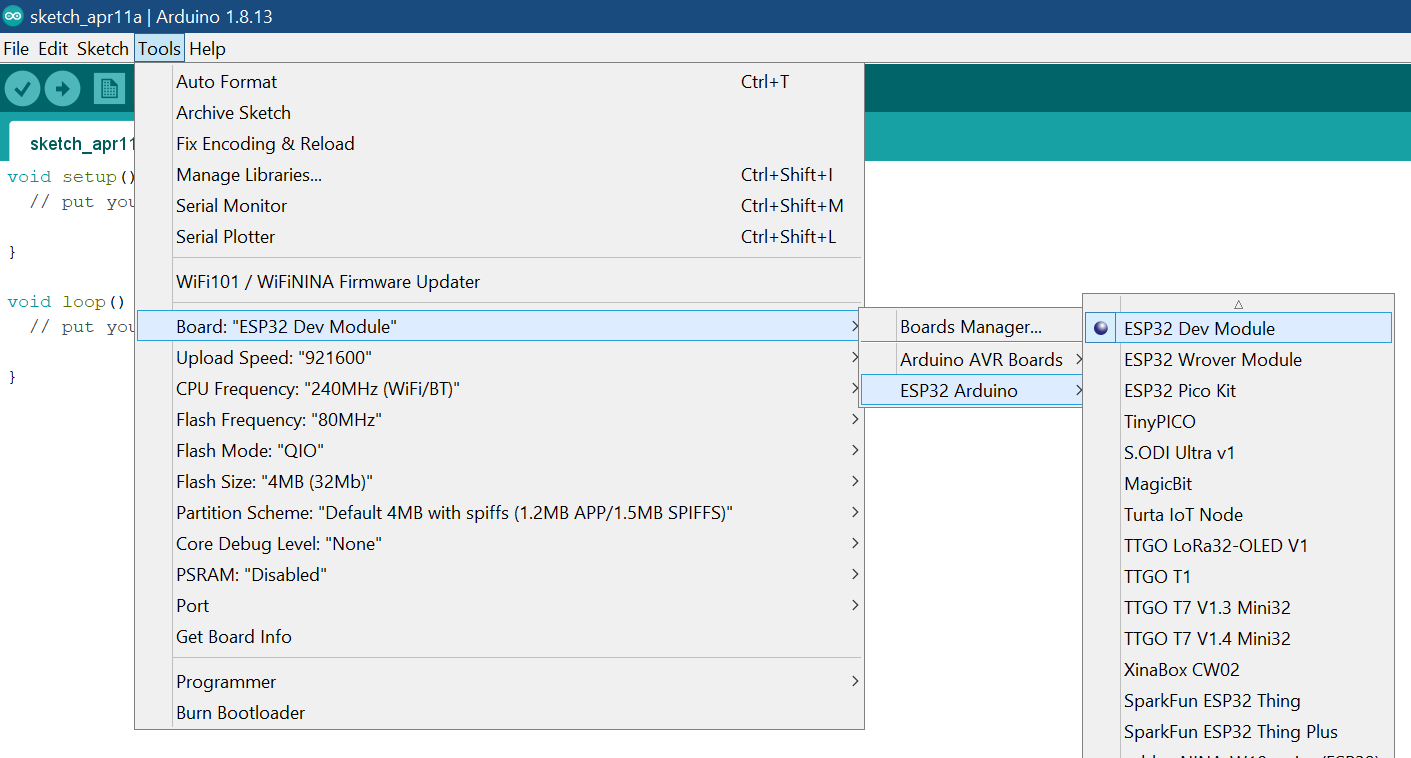Select the SparkFun ESP32 Thing Plus board
The height and width of the screenshot is (758, 1411).
click(1238, 732)
